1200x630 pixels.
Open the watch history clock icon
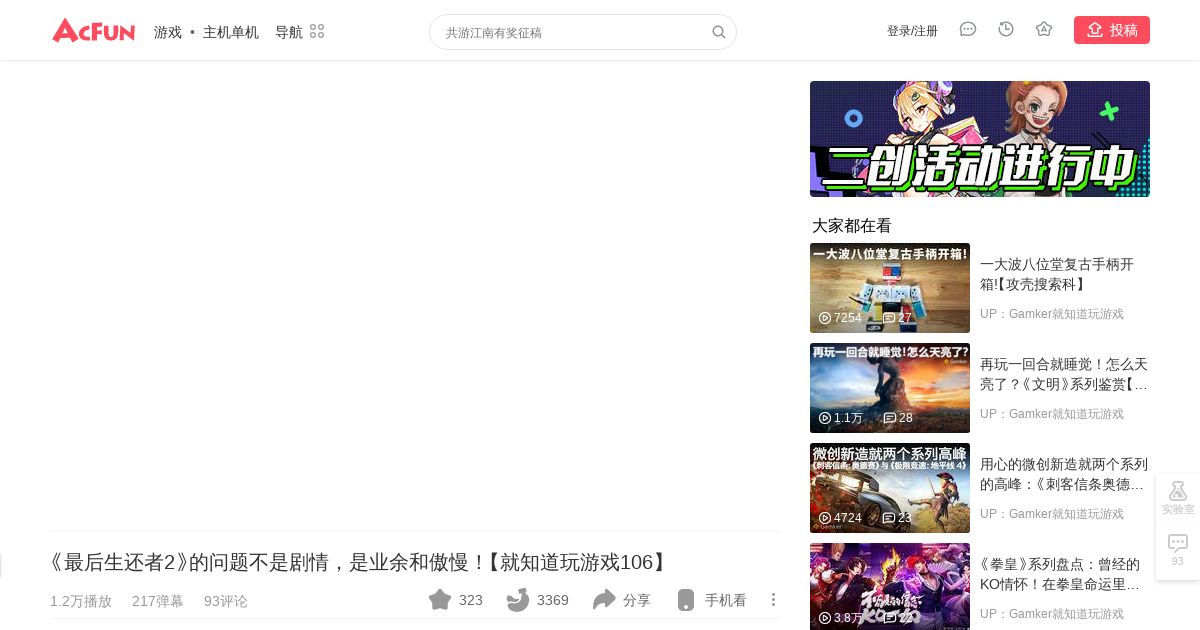[x=1006, y=30]
